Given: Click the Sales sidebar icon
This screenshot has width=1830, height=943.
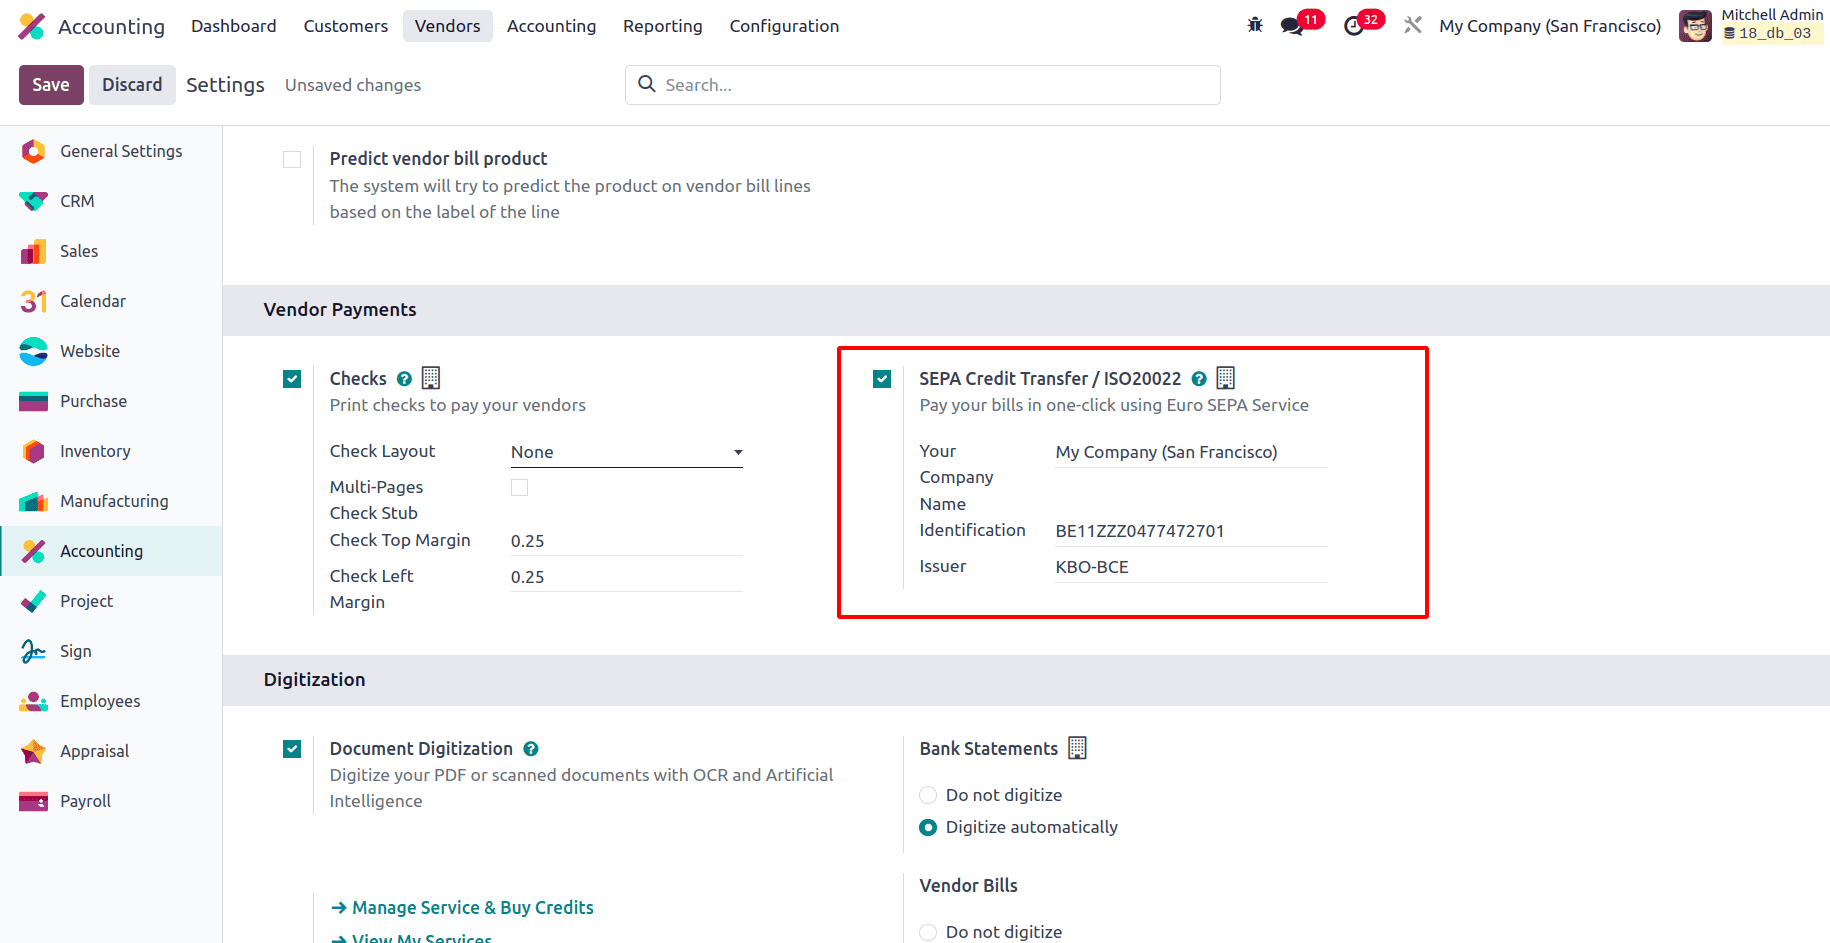Looking at the screenshot, I should point(34,251).
